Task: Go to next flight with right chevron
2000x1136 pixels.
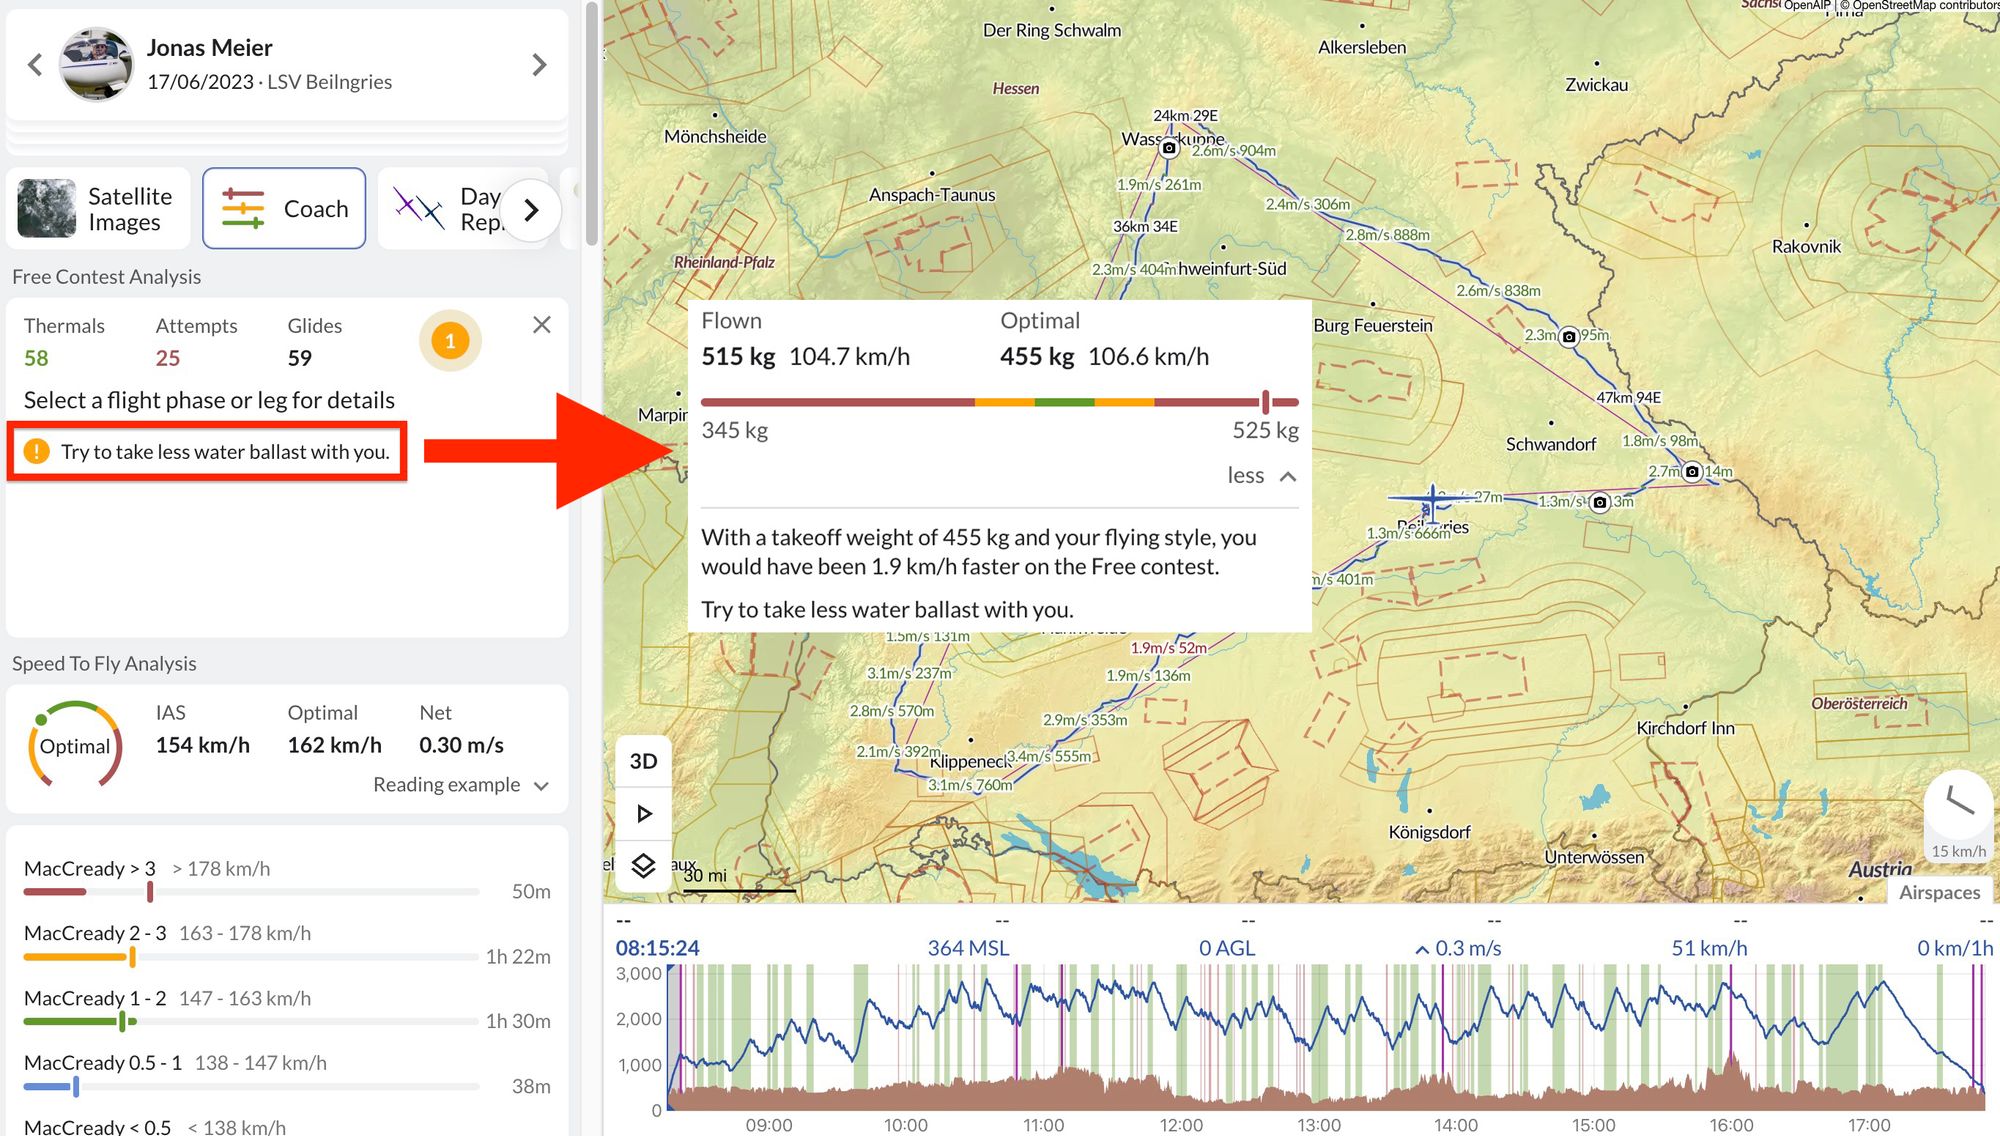Action: click(539, 65)
